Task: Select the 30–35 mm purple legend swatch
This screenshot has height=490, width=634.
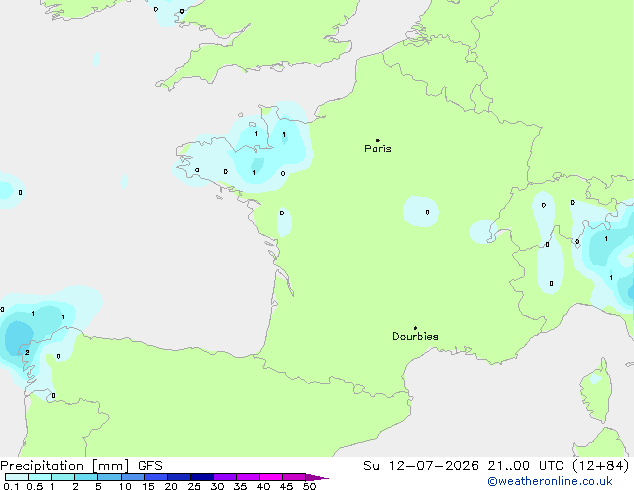Action: pos(224,477)
